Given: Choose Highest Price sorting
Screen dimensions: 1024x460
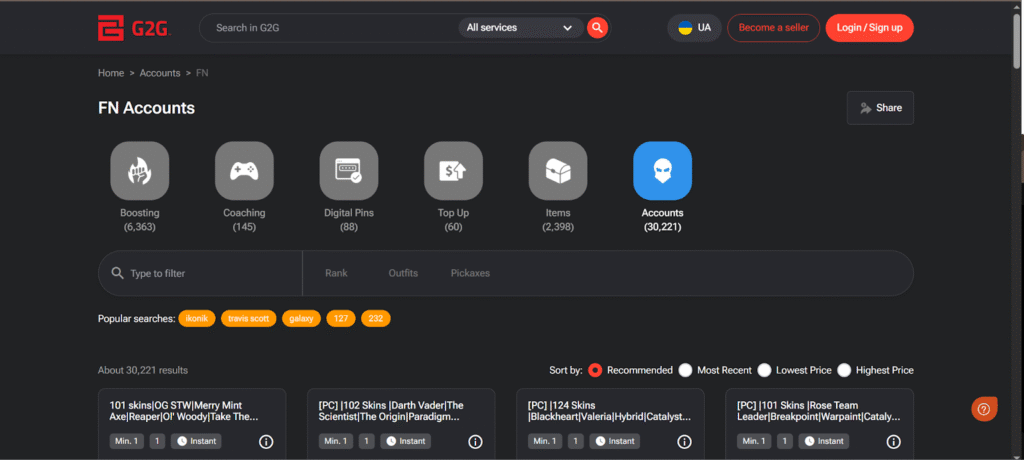Looking at the screenshot, I should coord(844,370).
